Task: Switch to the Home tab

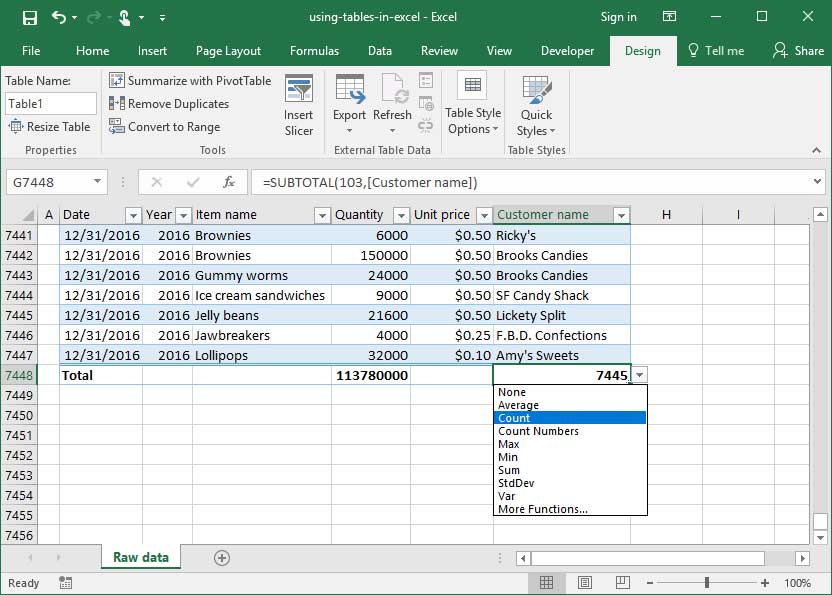Action: pyautogui.click(x=92, y=51)
